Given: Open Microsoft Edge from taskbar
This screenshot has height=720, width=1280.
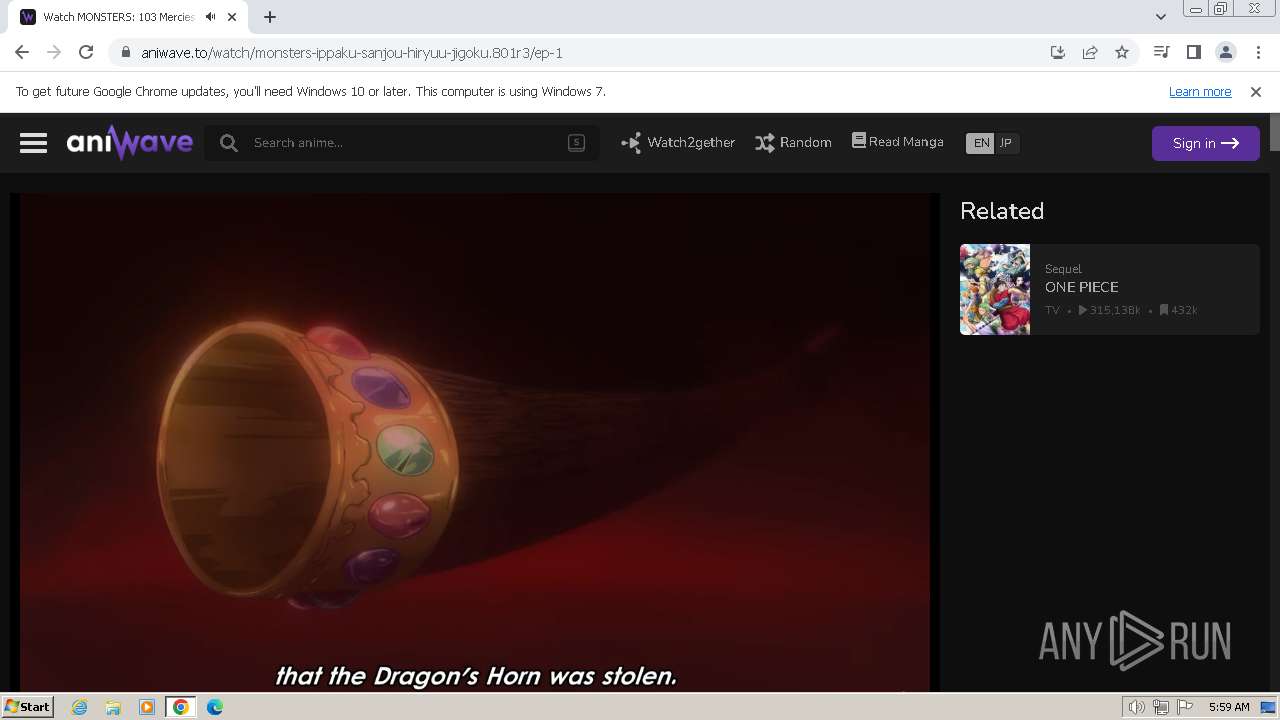Looking at the screenshot, I should [215, 707].
